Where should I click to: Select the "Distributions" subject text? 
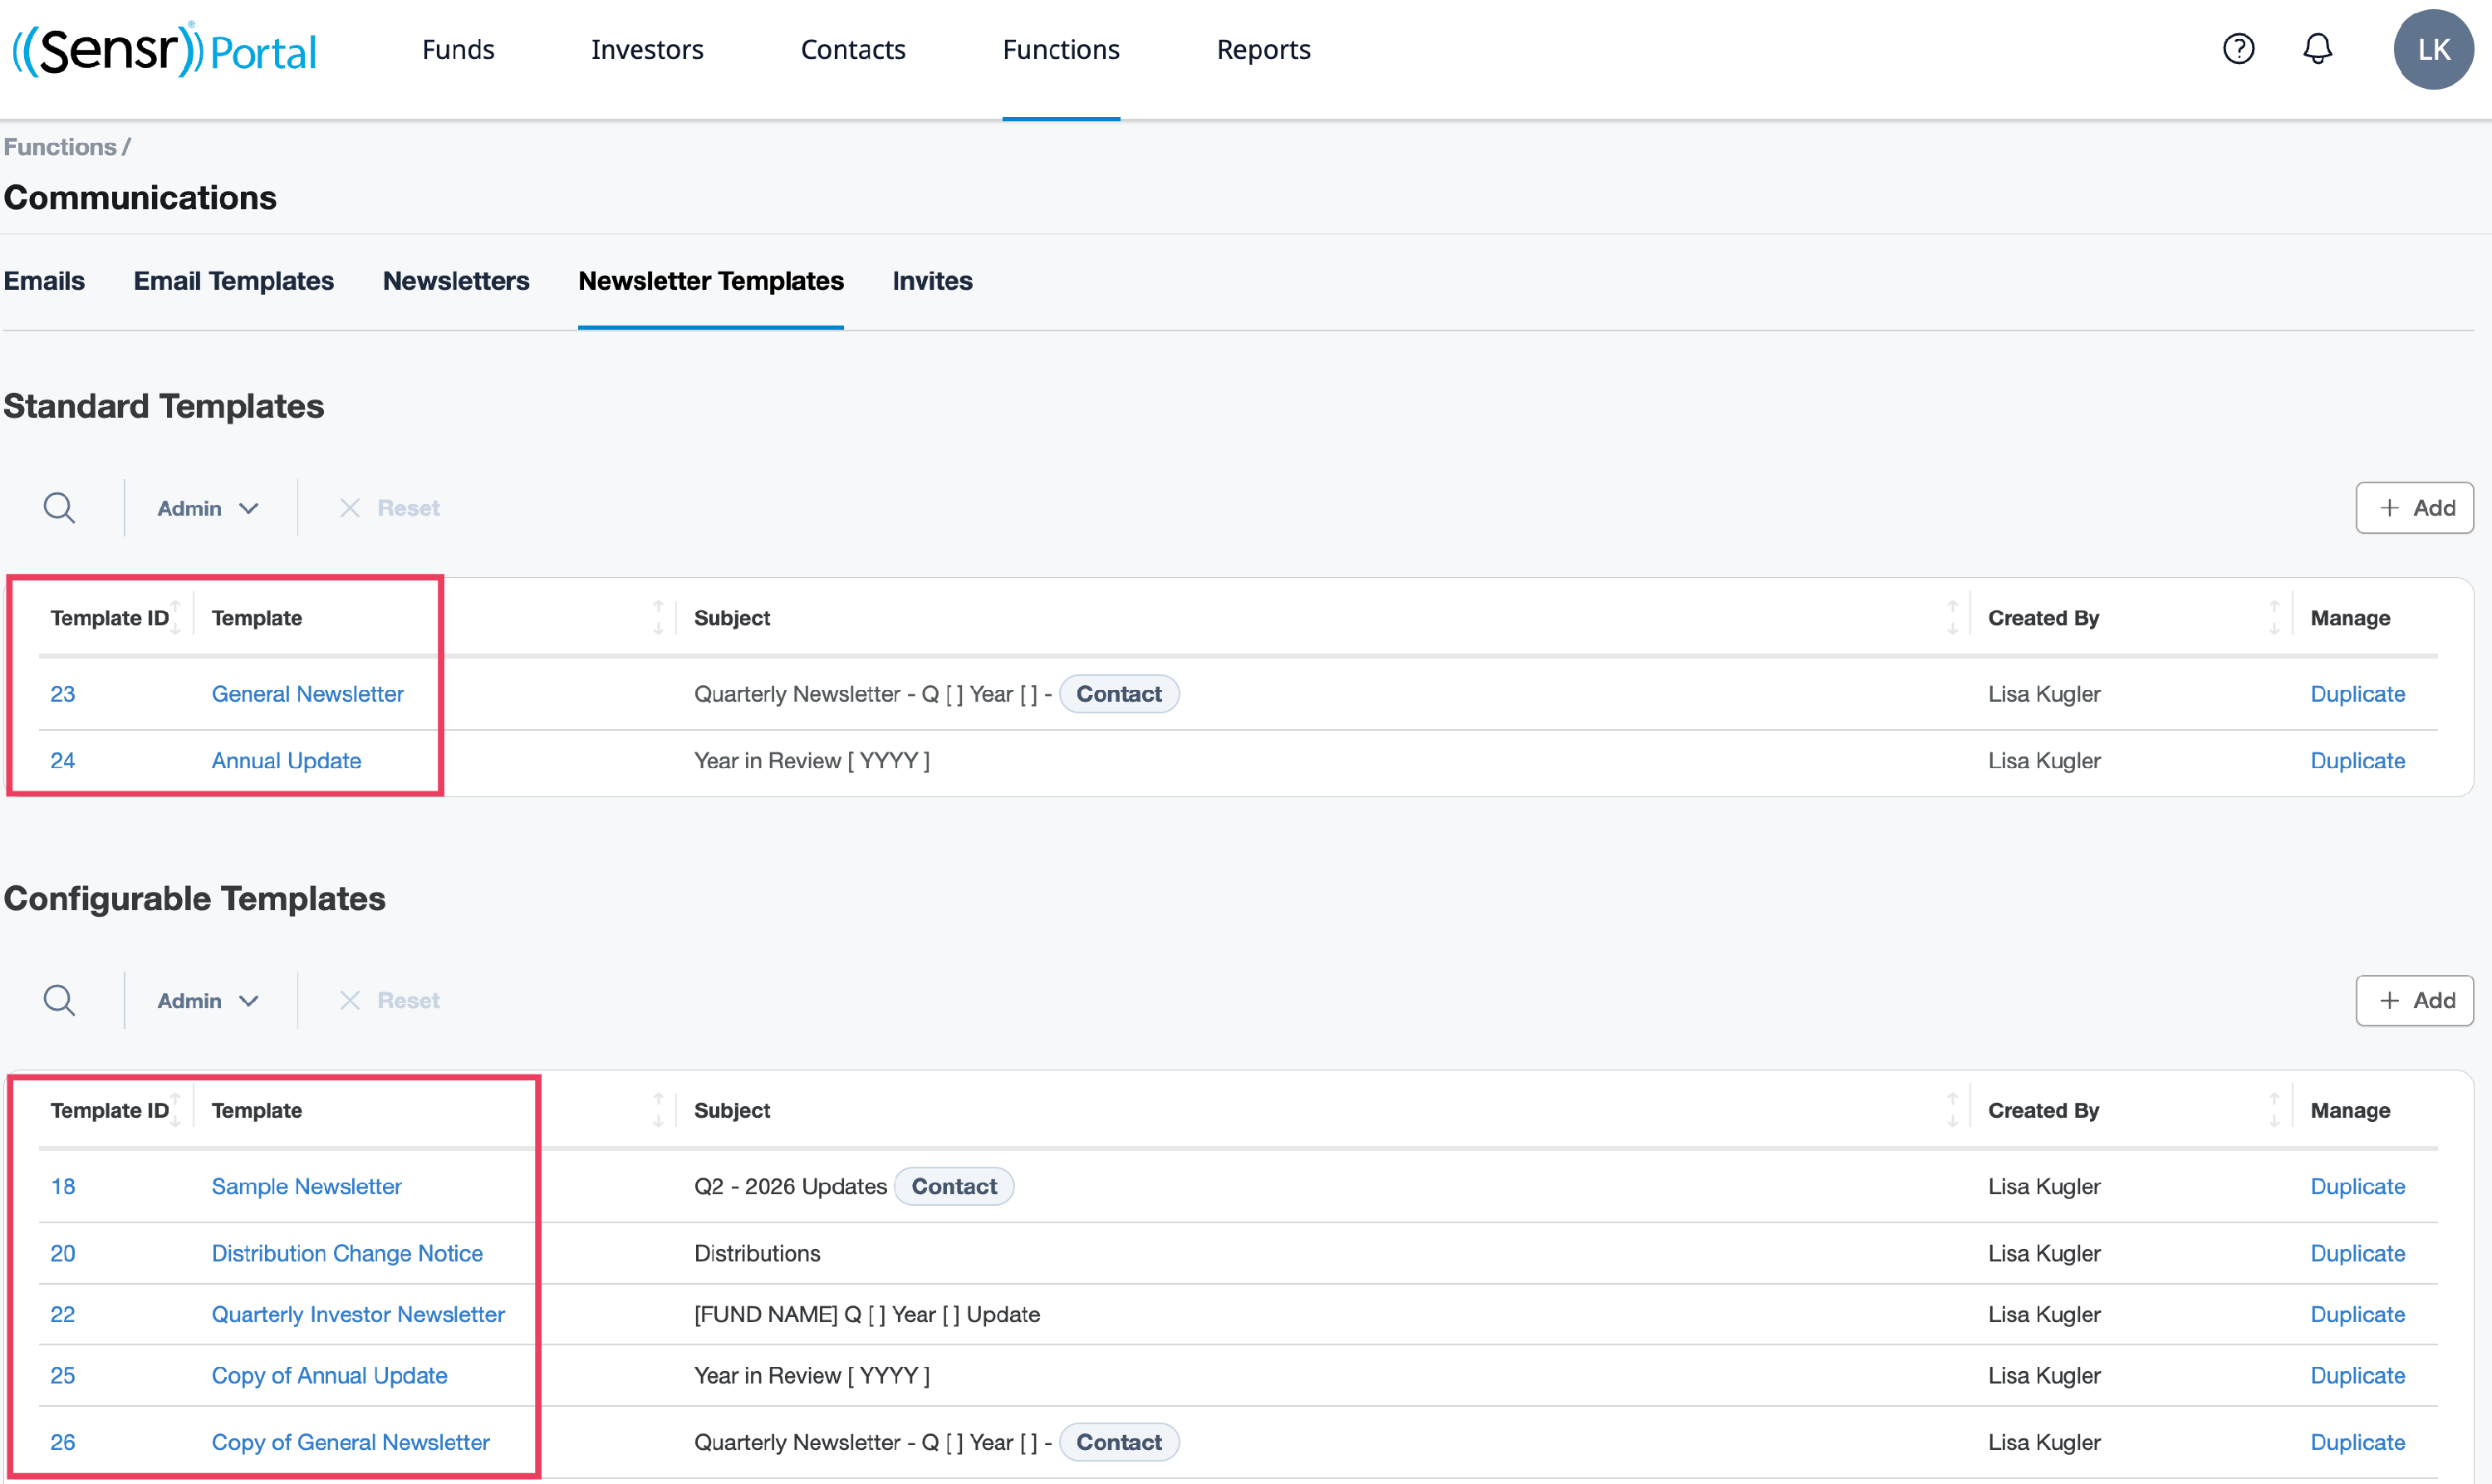[757, 1253]
